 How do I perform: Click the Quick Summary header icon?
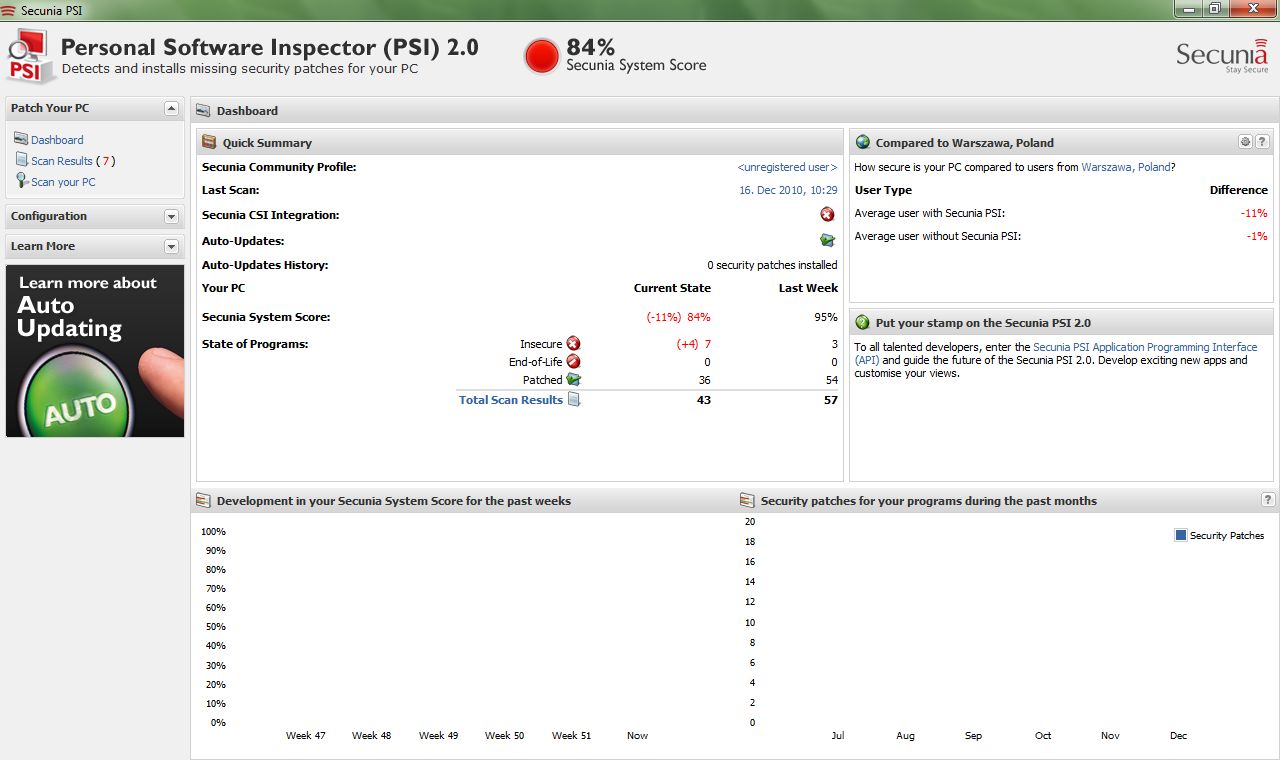(209, 142)
